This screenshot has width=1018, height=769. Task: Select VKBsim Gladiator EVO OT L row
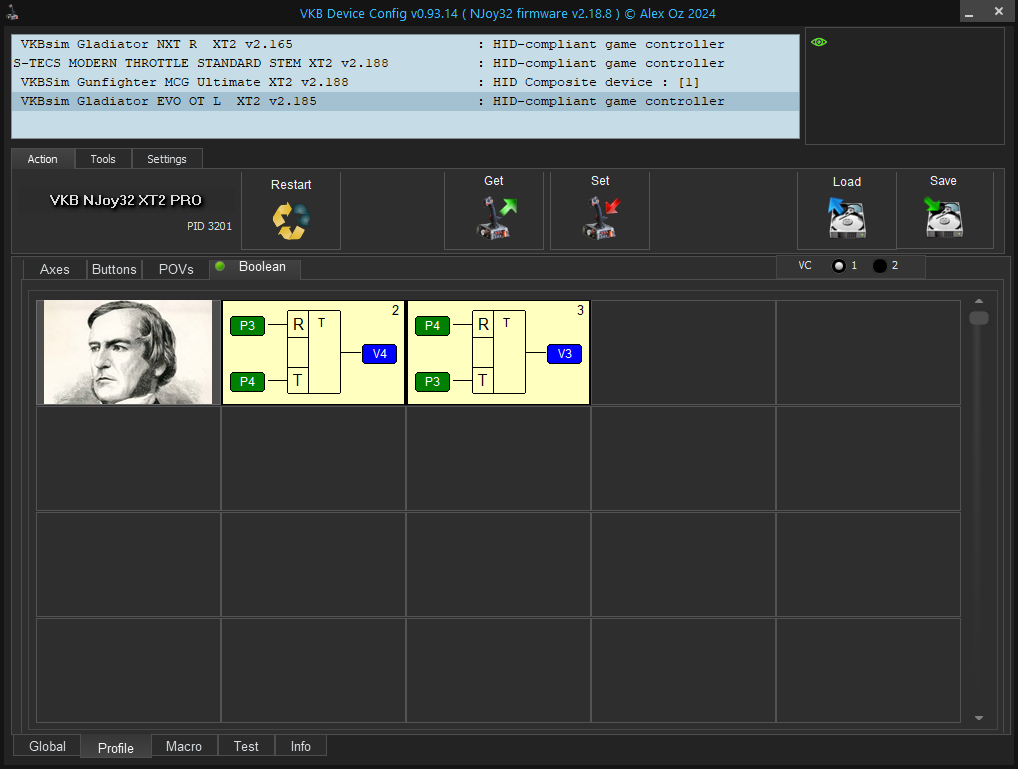coord(405,101)
